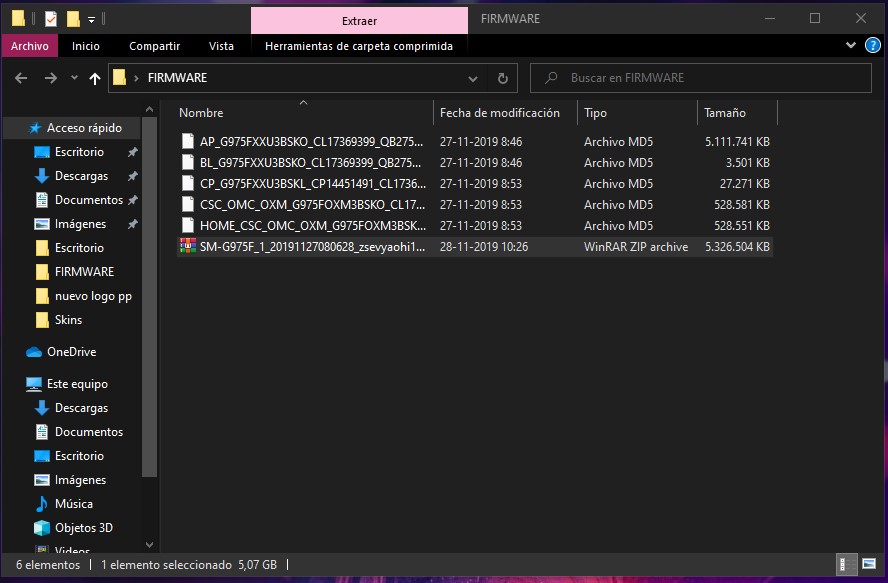888x583 pixels.
Task: Open the address bar history dropdown
Action: (x=473, y=79)
